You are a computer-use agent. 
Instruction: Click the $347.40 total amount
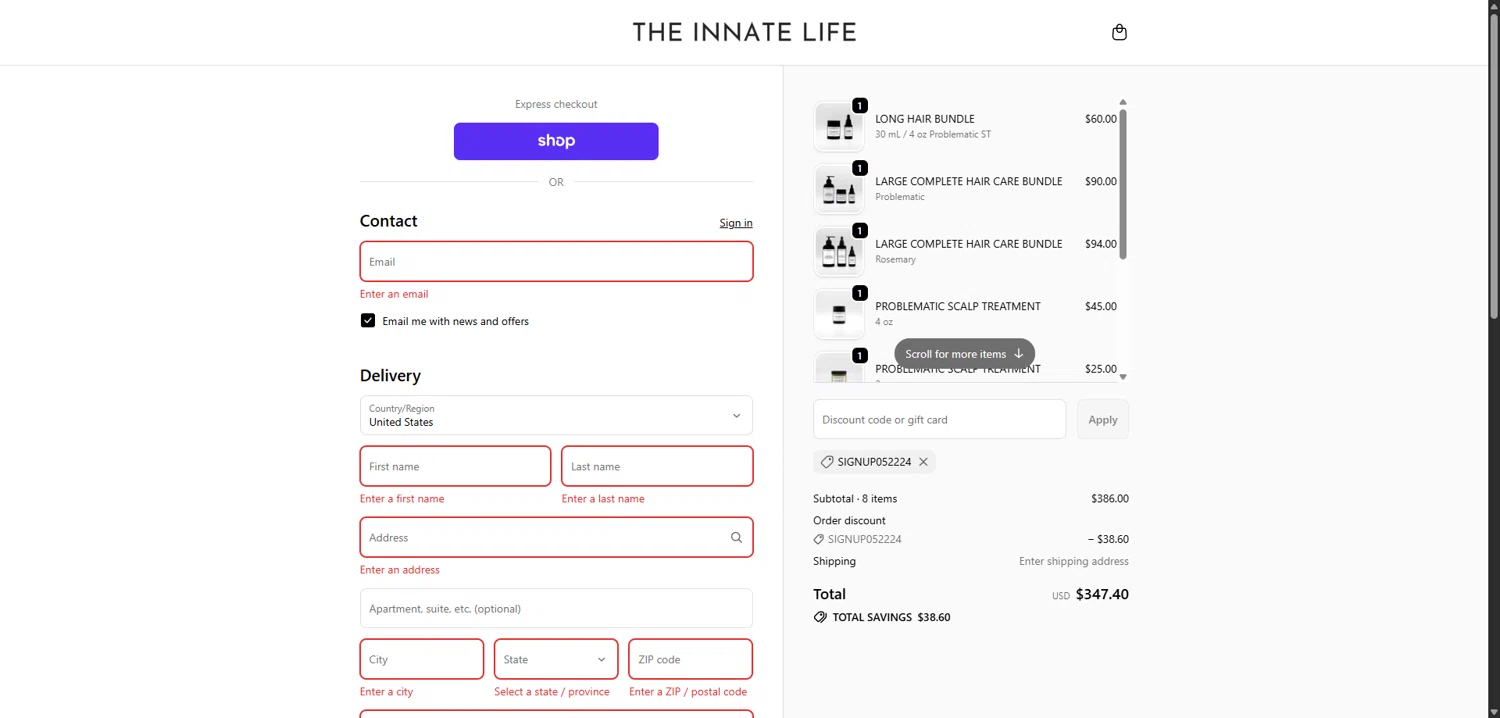click(1102, 594)
